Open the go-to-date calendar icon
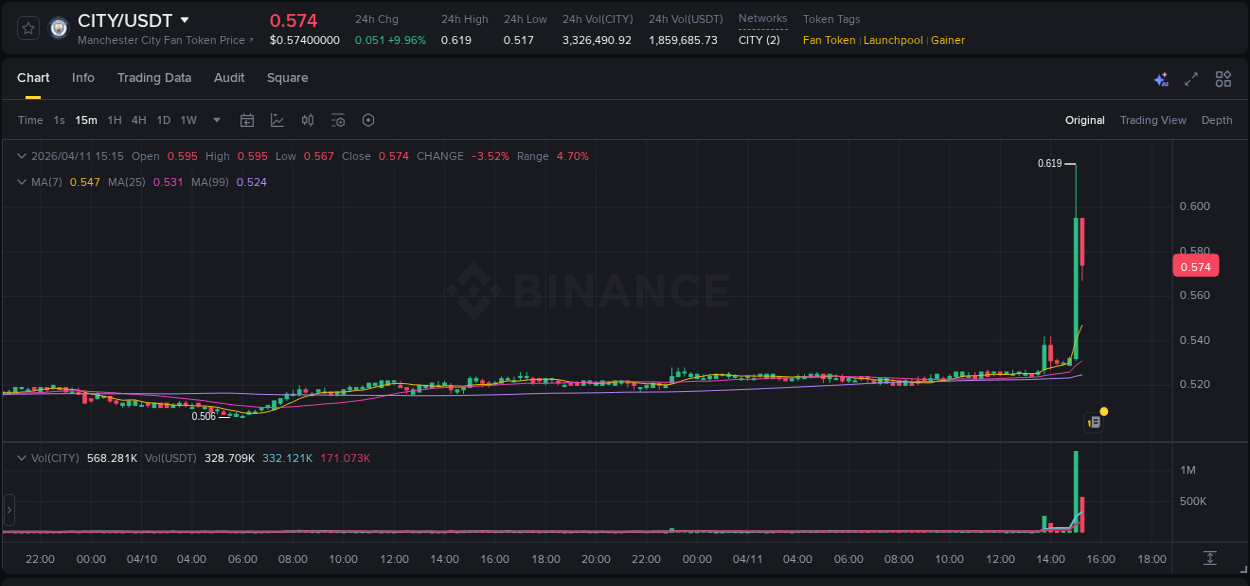 [247, 120]
